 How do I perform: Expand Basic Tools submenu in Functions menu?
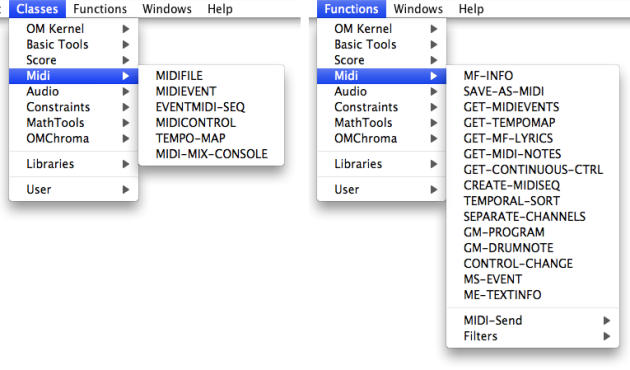(381, 44)
